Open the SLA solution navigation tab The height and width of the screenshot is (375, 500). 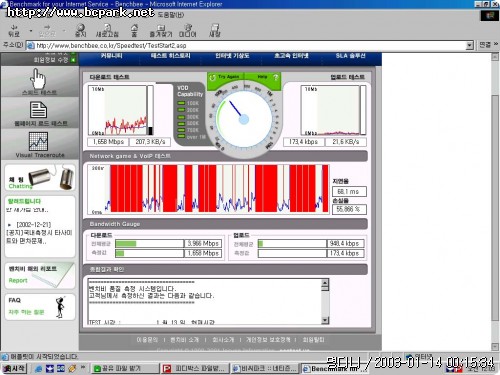(x=350, y=56)
